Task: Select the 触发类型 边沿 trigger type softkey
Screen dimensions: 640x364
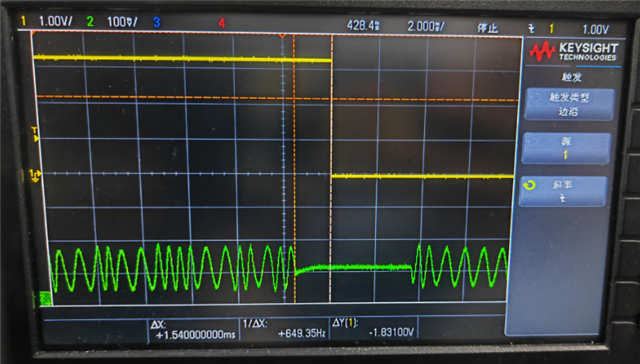Action: click(x=569, y=104)
